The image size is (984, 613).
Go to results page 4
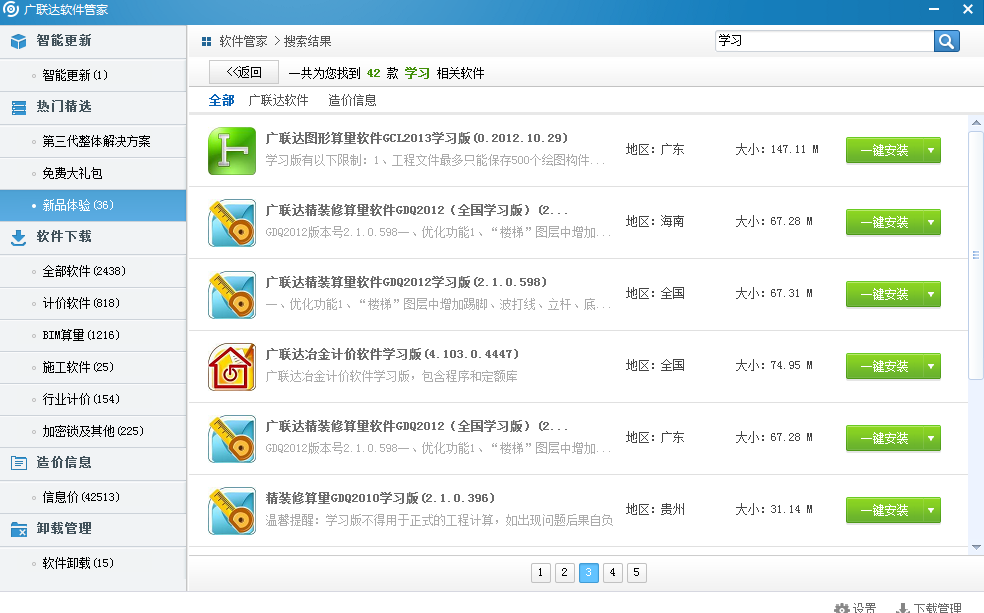tap(612, 572)
